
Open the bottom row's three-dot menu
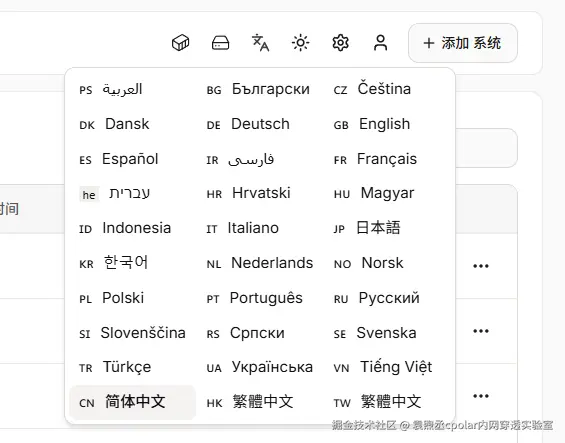481,396
